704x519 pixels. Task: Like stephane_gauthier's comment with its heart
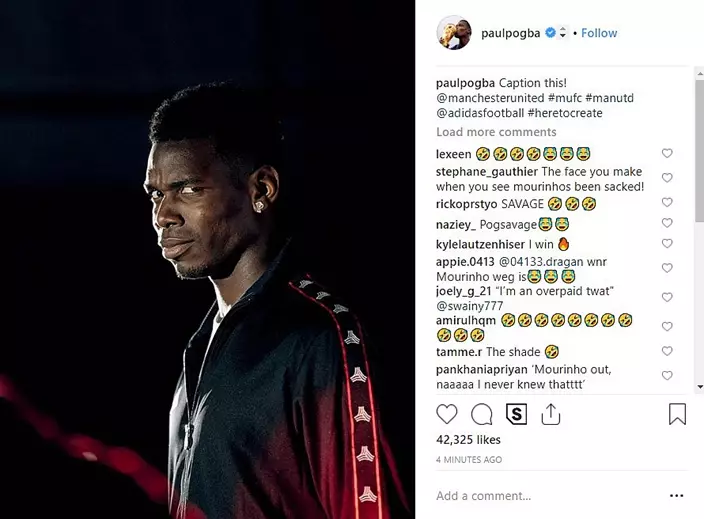click(x=667, y=178)
